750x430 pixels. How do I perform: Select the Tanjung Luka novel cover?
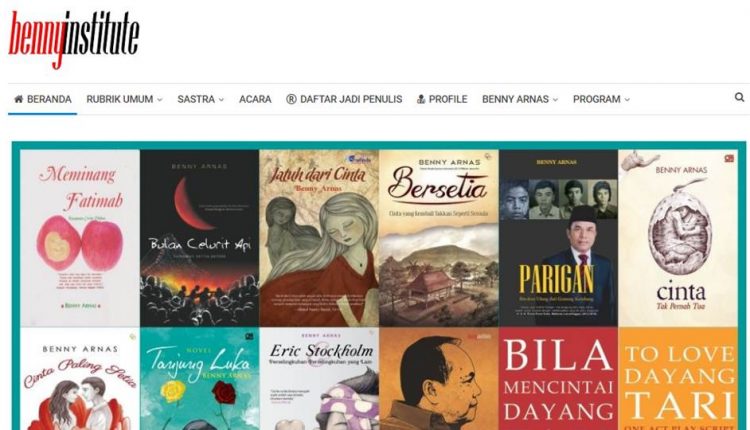[x=199, y=378]
